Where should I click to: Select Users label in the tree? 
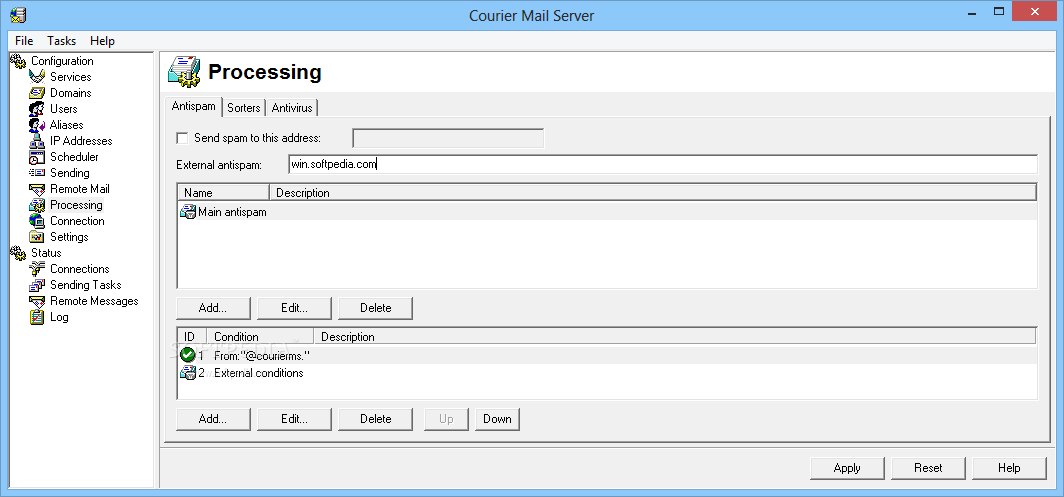(64, 109)
